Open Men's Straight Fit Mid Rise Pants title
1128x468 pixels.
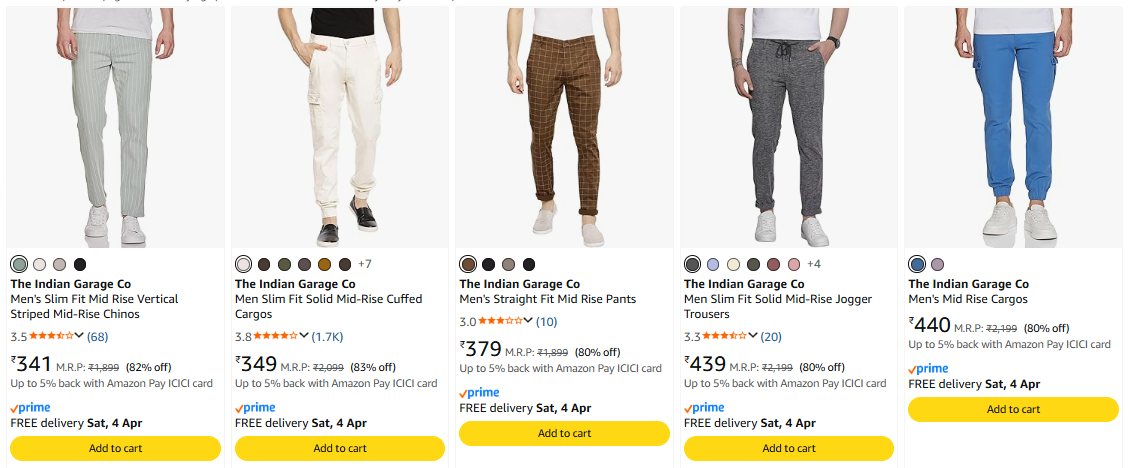click(548, 299)
